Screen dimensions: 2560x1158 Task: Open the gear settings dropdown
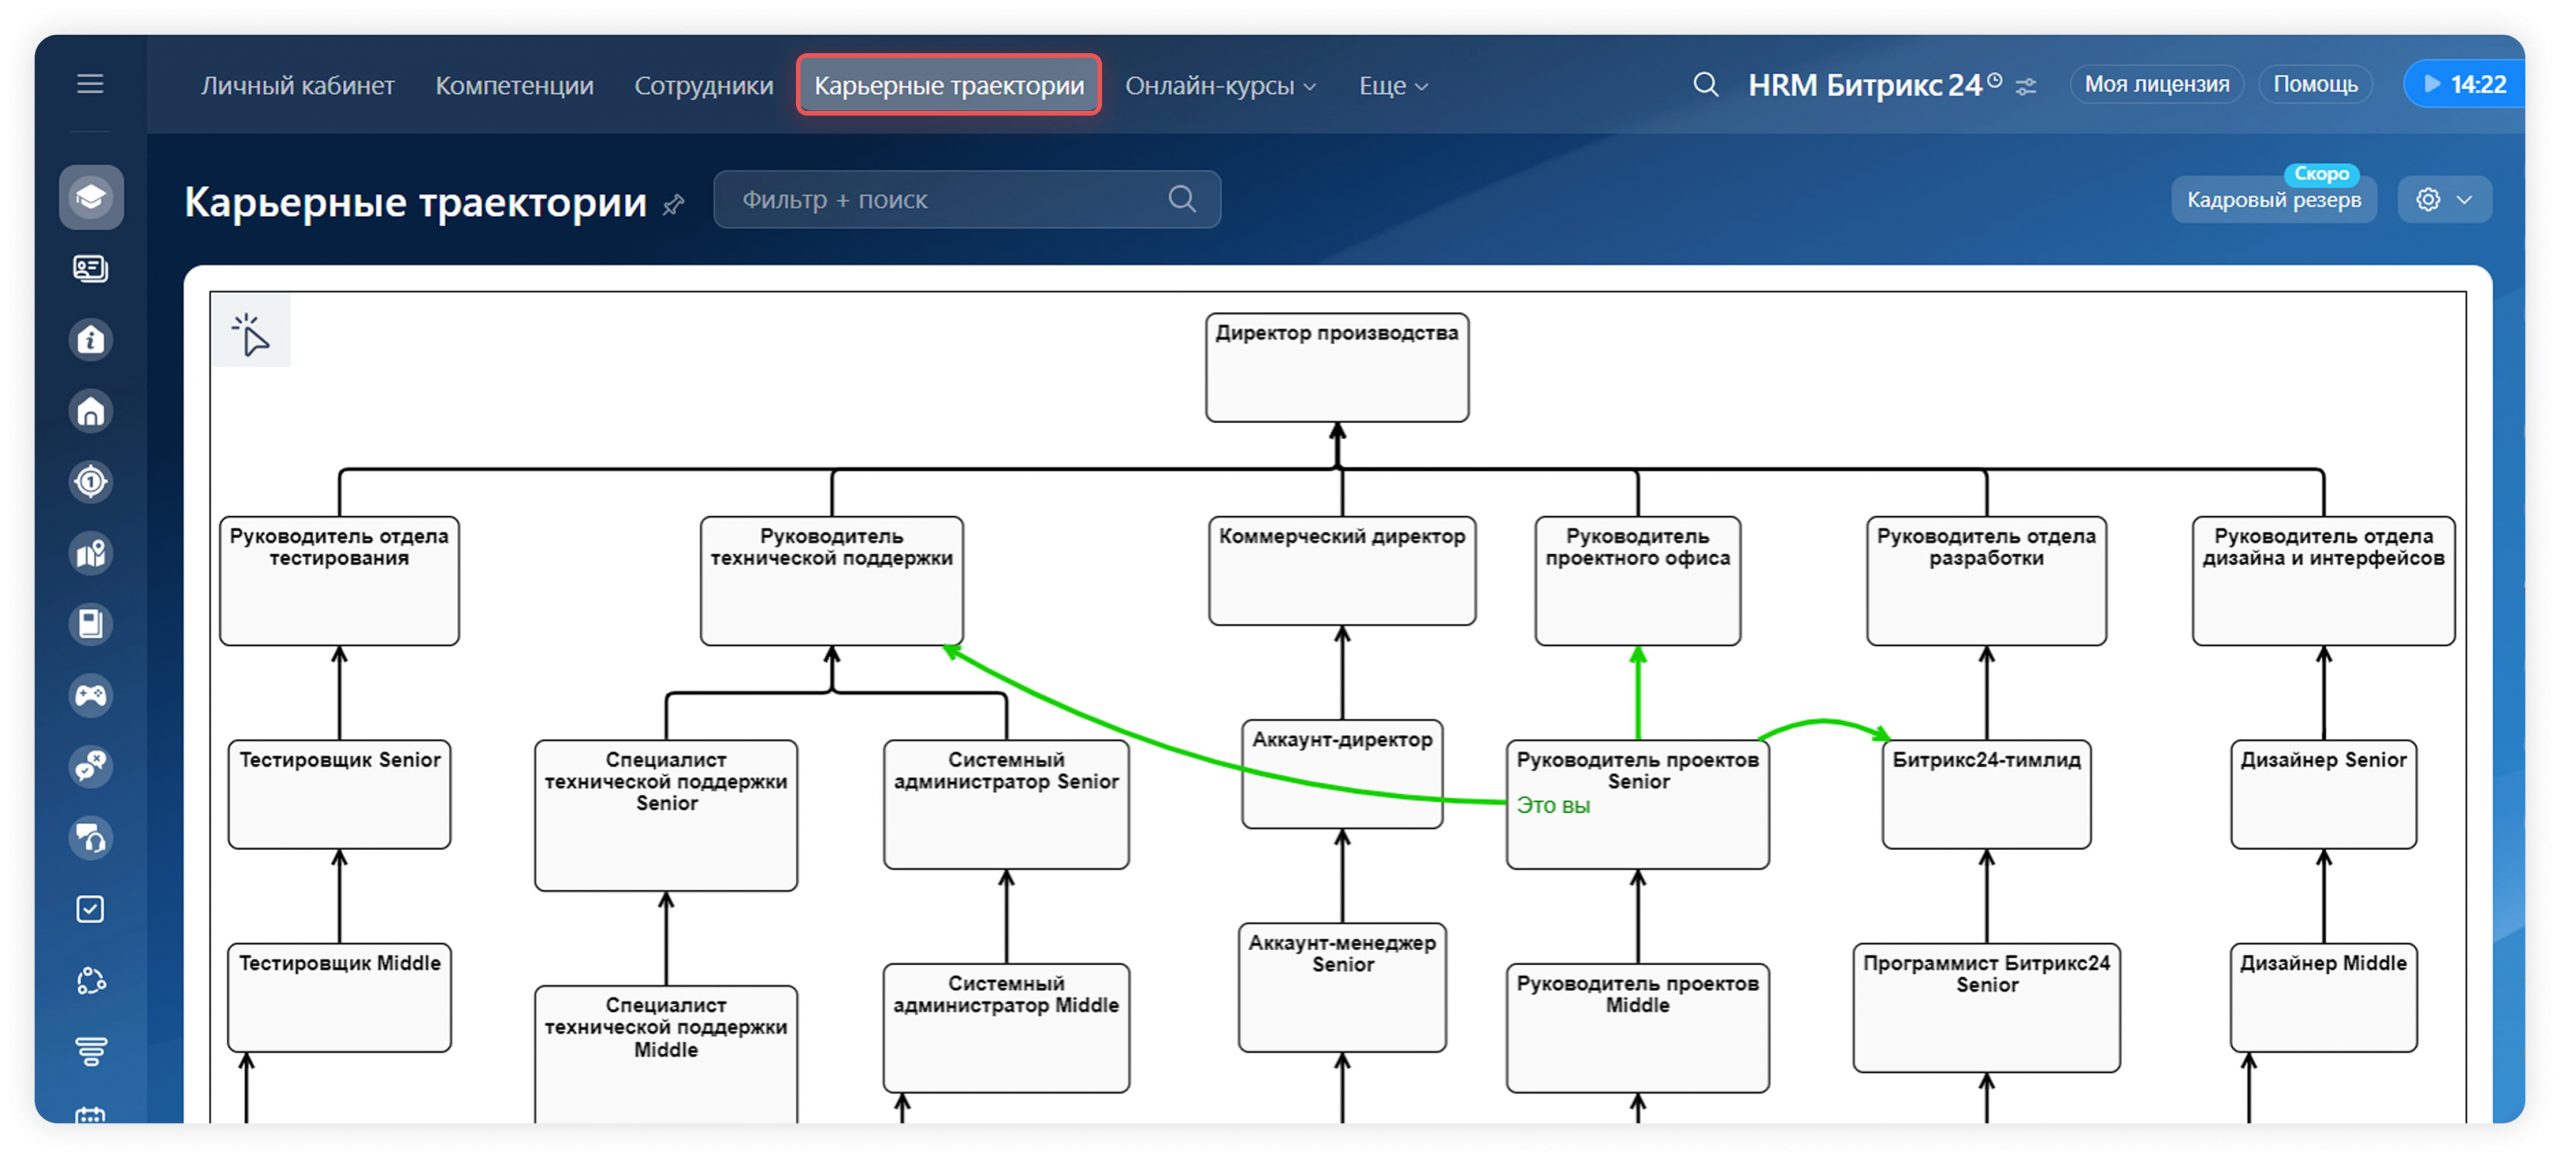[x=2443, y=200]
